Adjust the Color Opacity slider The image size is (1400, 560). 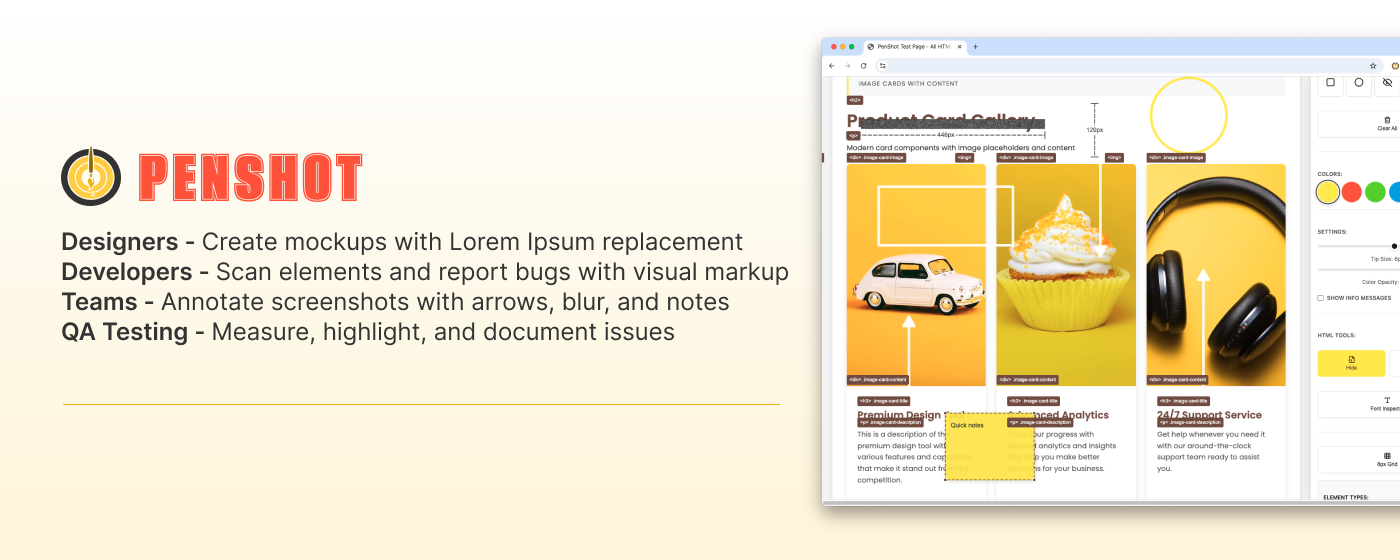click(x=1358, y=269)
